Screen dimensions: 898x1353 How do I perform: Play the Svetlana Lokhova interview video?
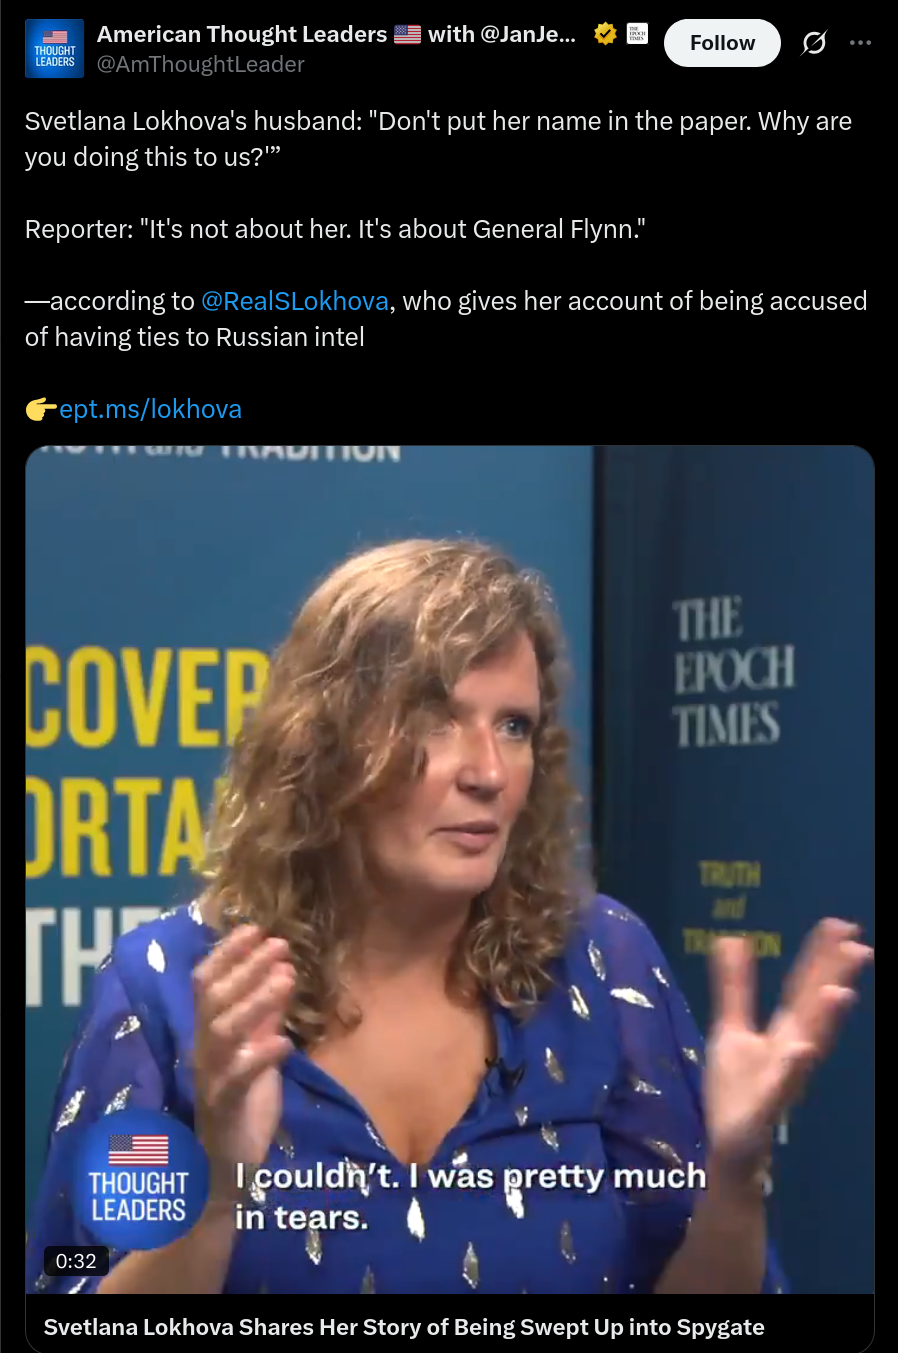[450, 869]
